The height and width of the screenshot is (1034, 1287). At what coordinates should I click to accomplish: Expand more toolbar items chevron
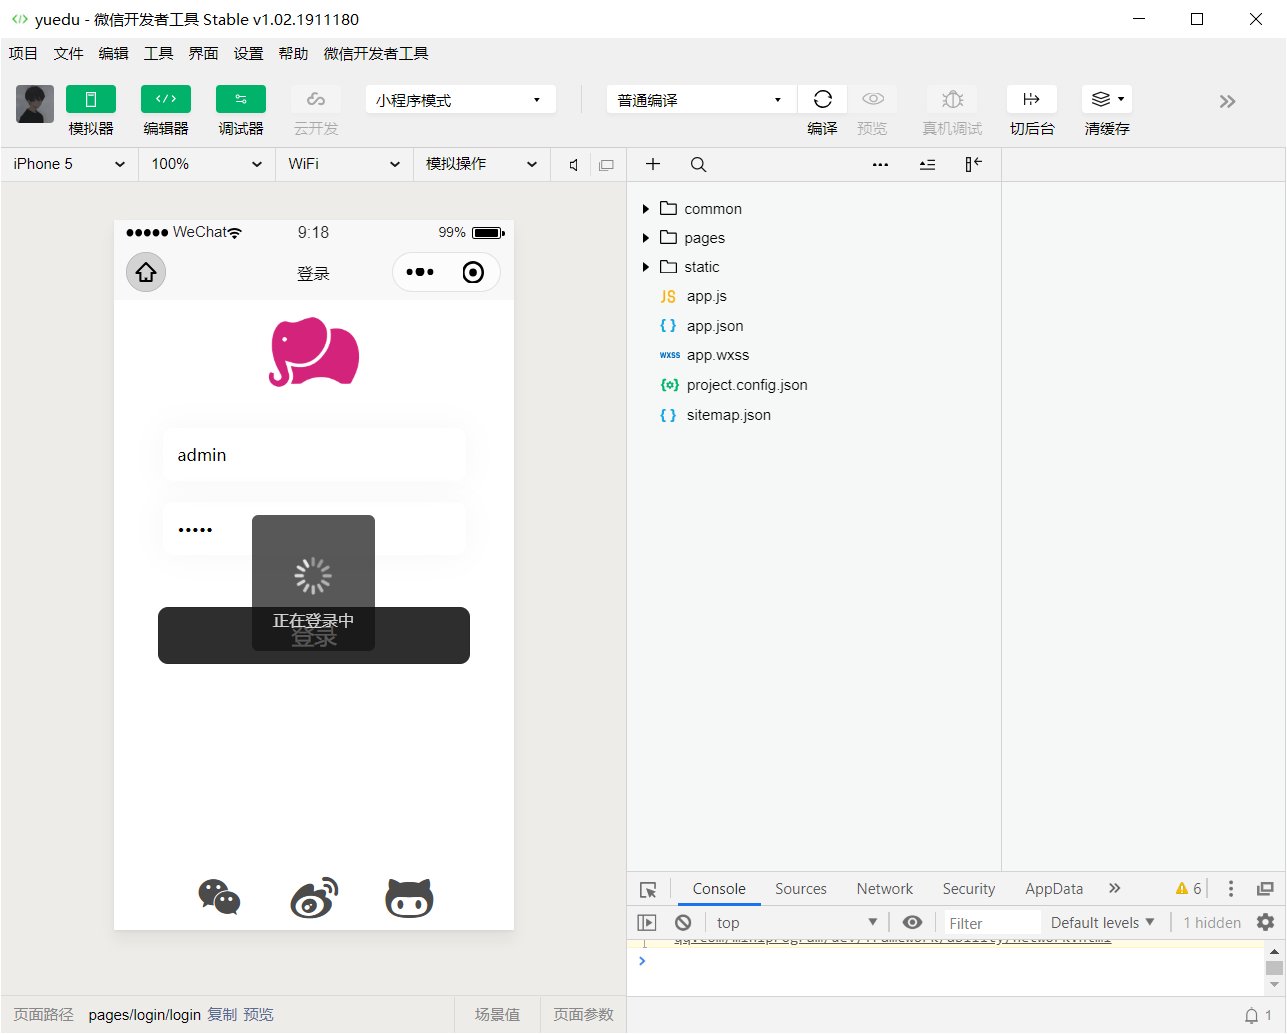pos(1227,101)
